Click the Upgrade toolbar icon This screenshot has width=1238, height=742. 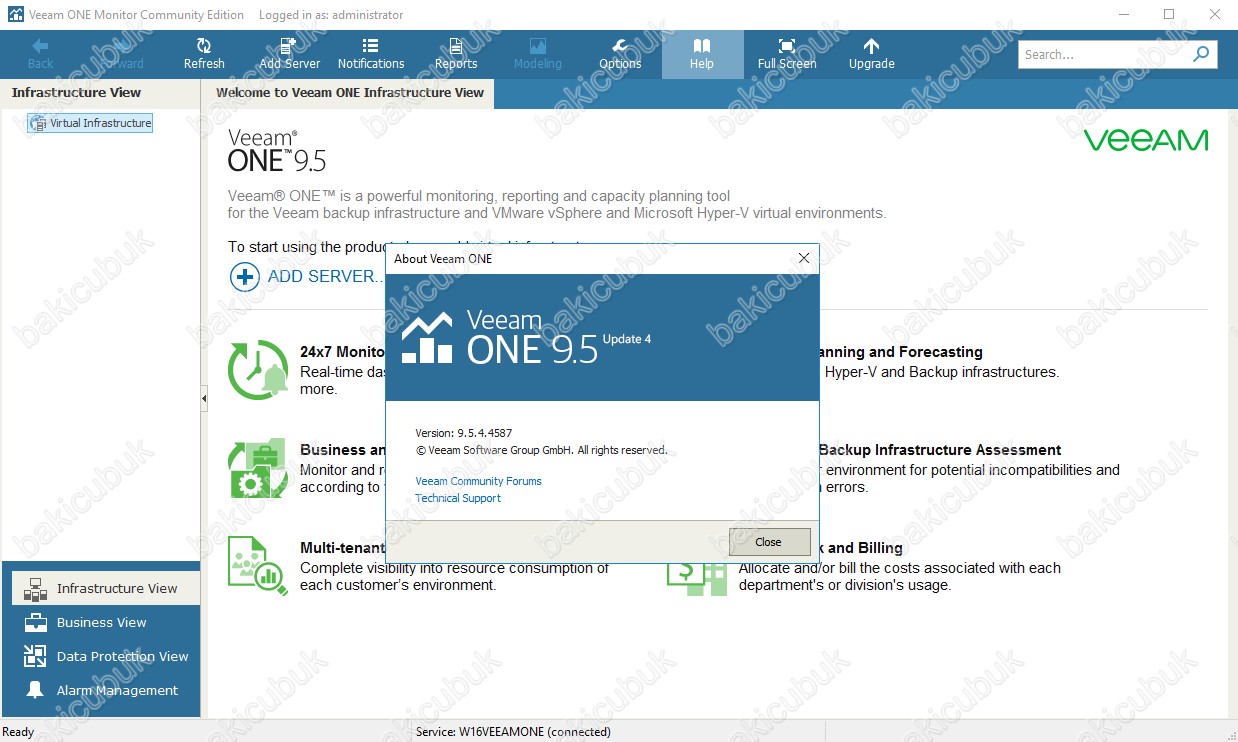pyautogui.click(x=871, y=54)
